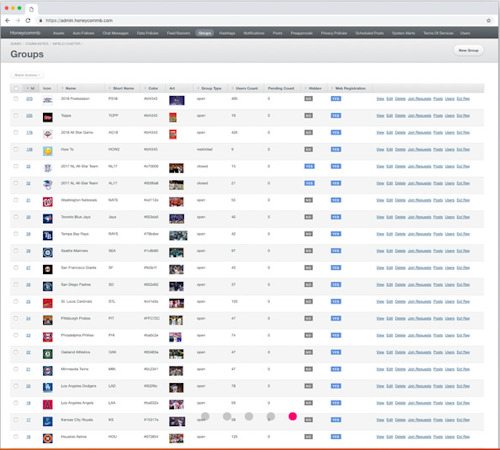500x450 pixels.
Task: Go to the Notifications menu item
Action: point(254,33)
